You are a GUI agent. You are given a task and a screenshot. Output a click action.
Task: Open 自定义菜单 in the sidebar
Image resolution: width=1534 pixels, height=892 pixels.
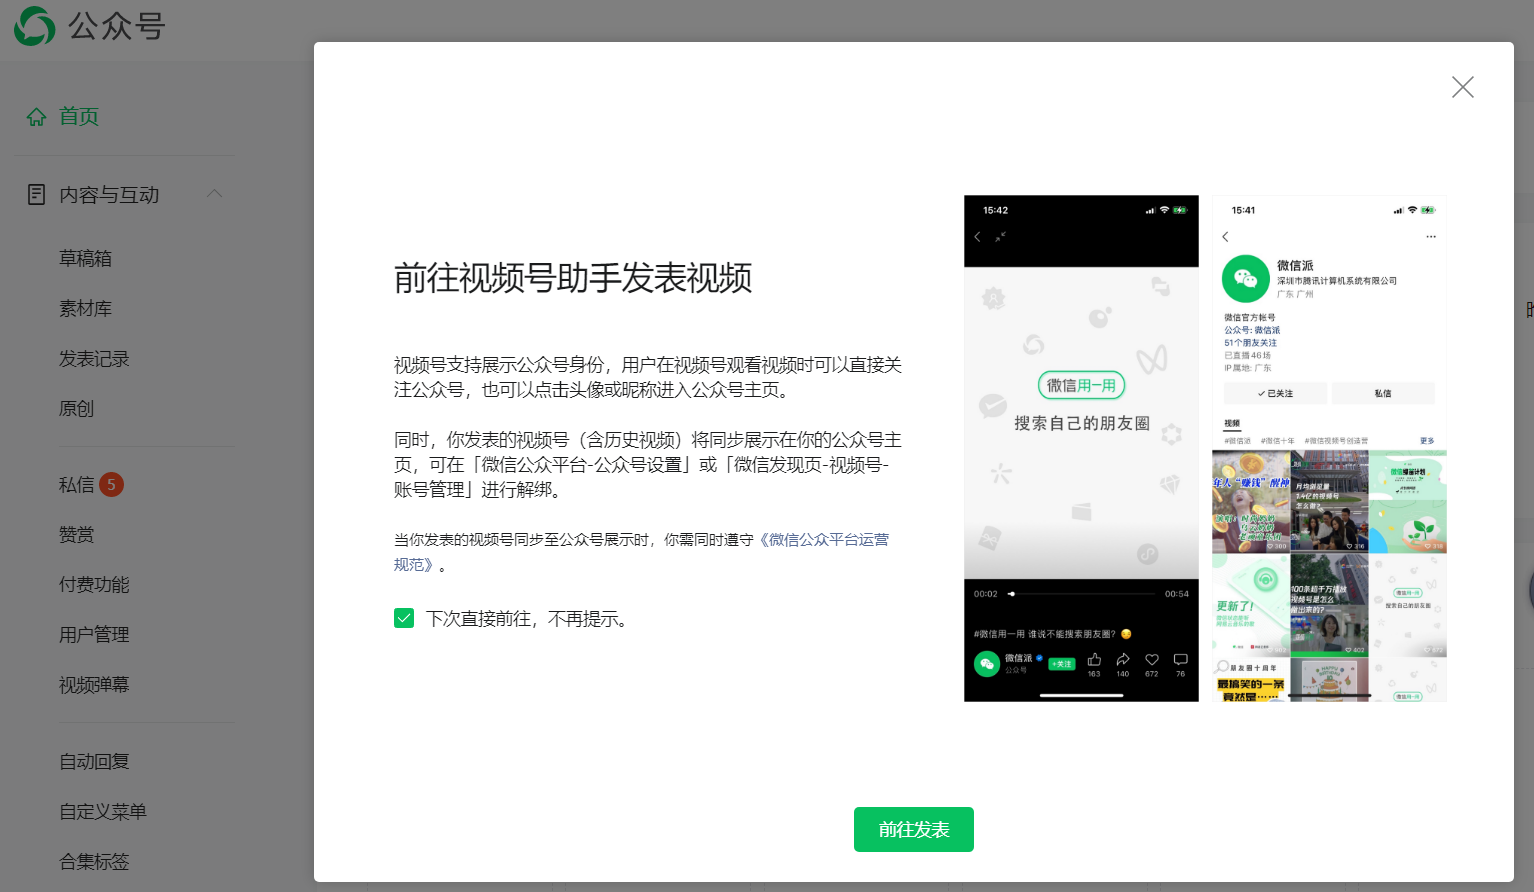click(103, 812)
